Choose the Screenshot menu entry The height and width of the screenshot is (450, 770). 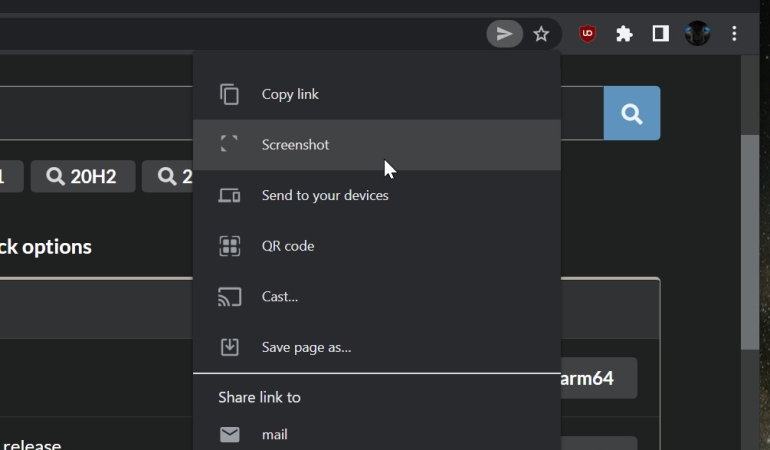point(377,145)
